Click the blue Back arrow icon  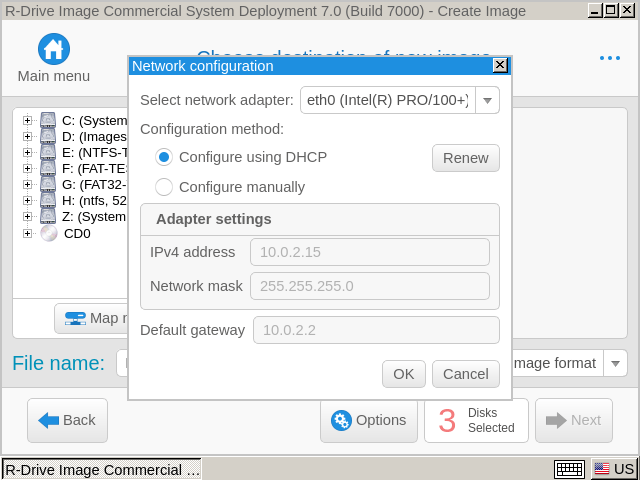click(49, 420)
